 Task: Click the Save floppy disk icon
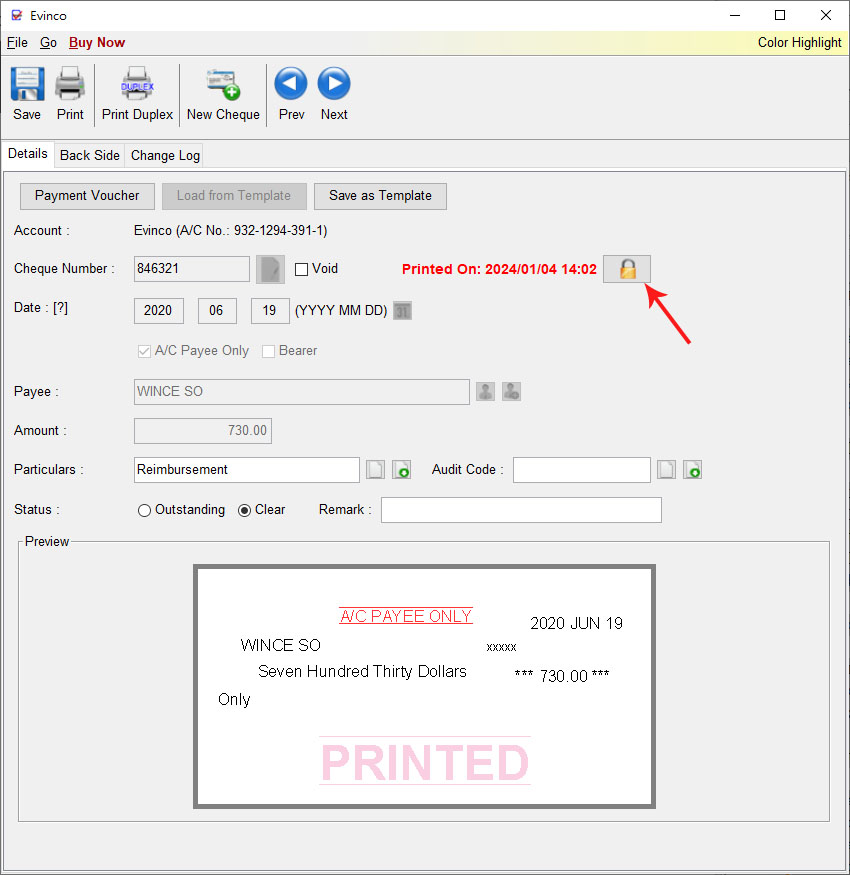click(x=27, y=84)
